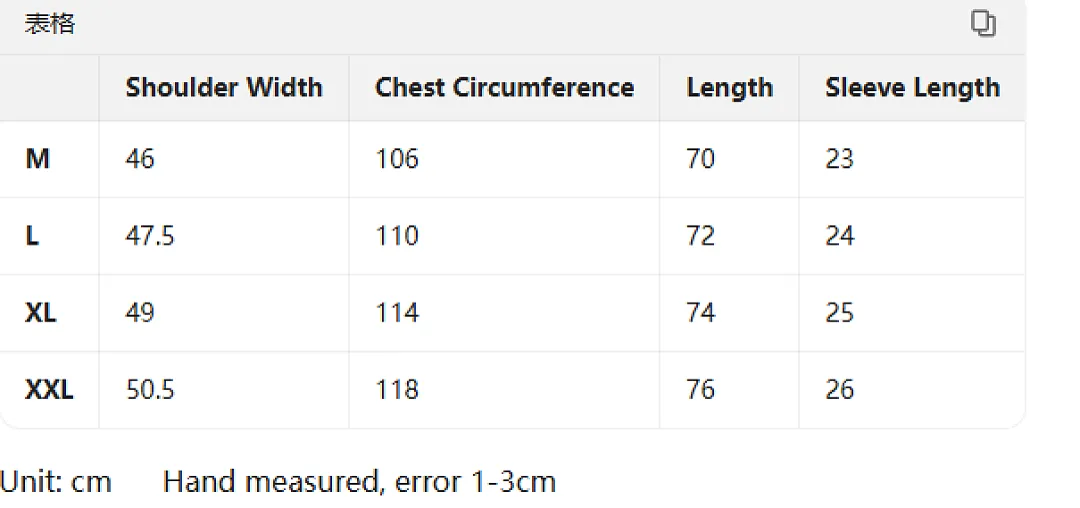Click the XXL size row label
Screen dimensions: 1080x508
(49, 390)
